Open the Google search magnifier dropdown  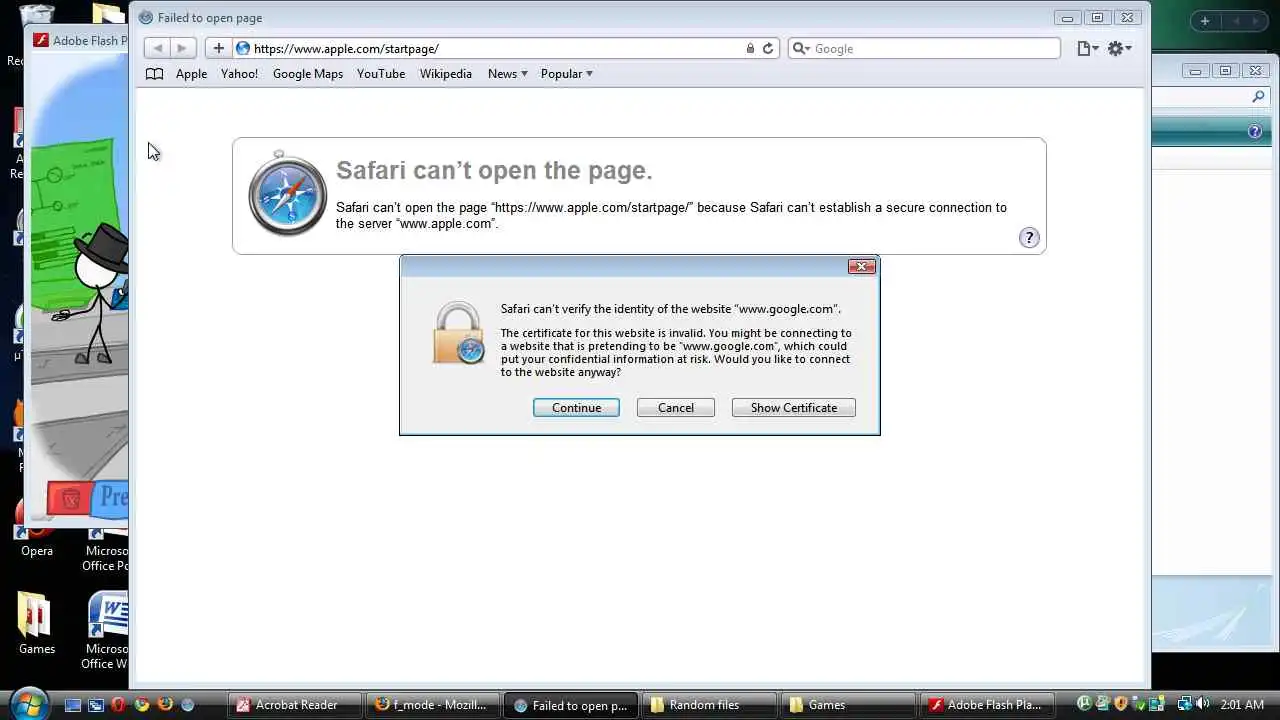(x=800, y=48)
